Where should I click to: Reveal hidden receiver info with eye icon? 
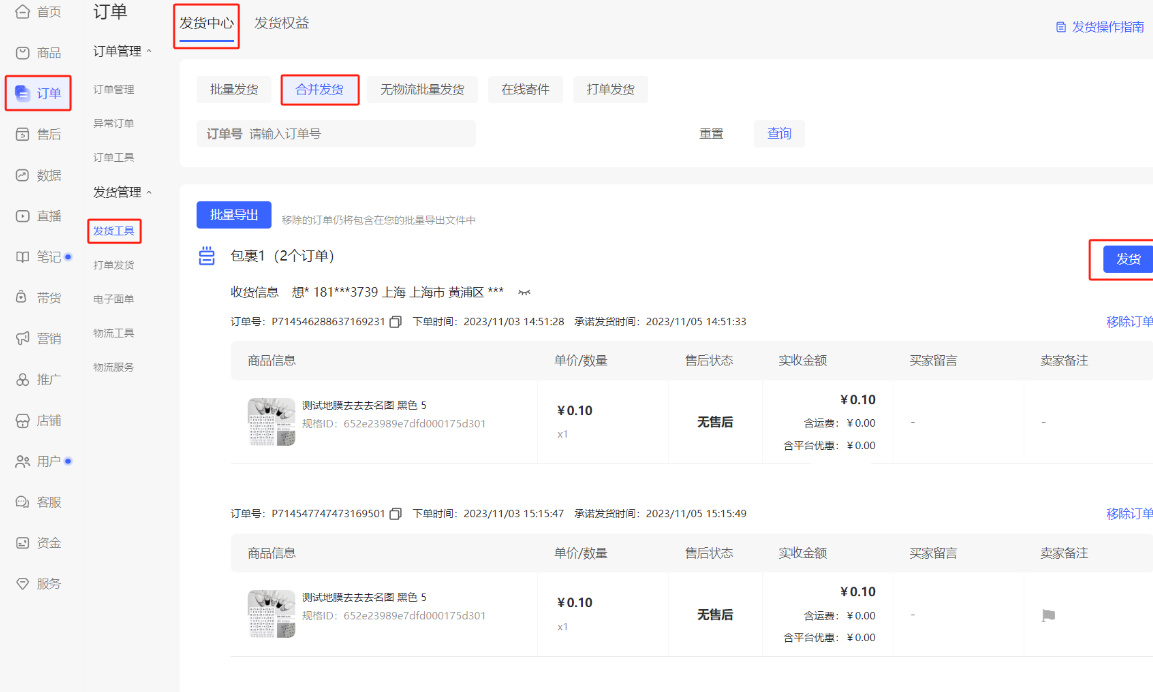pyautogui.click(x=524, y=293)
